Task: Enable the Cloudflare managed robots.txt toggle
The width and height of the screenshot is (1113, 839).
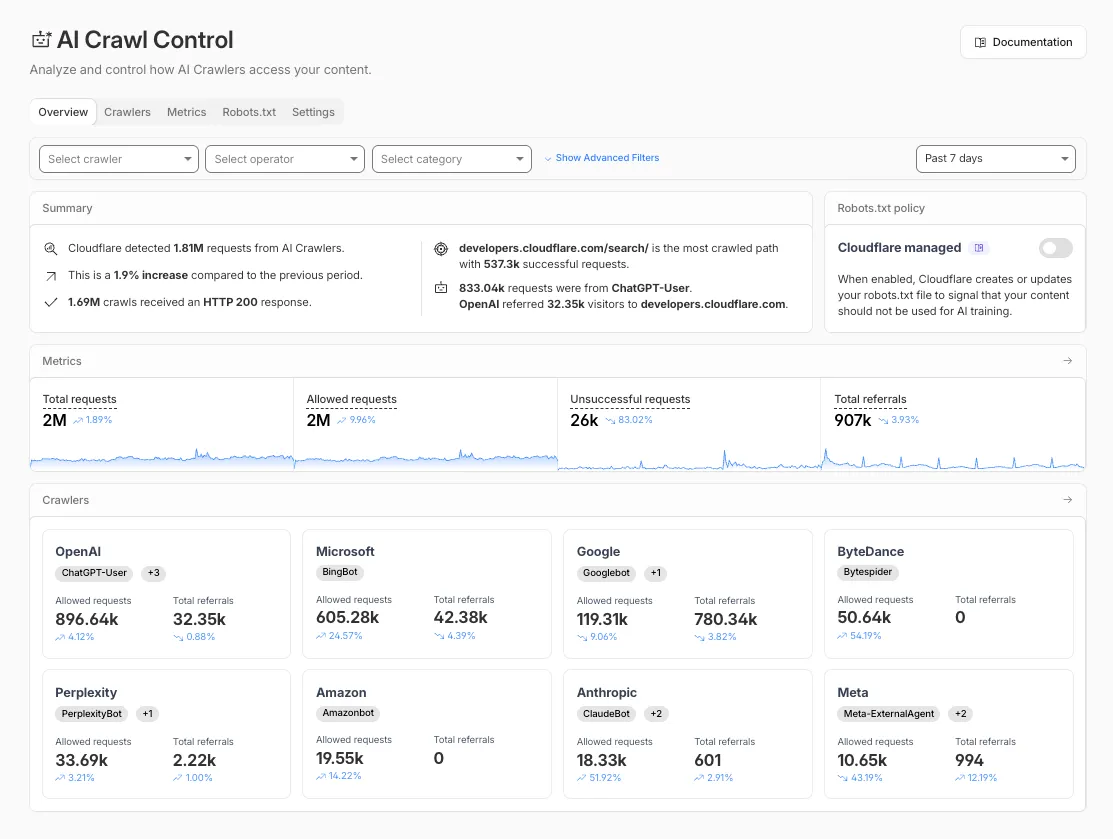Action: [x=1055, y=247]
